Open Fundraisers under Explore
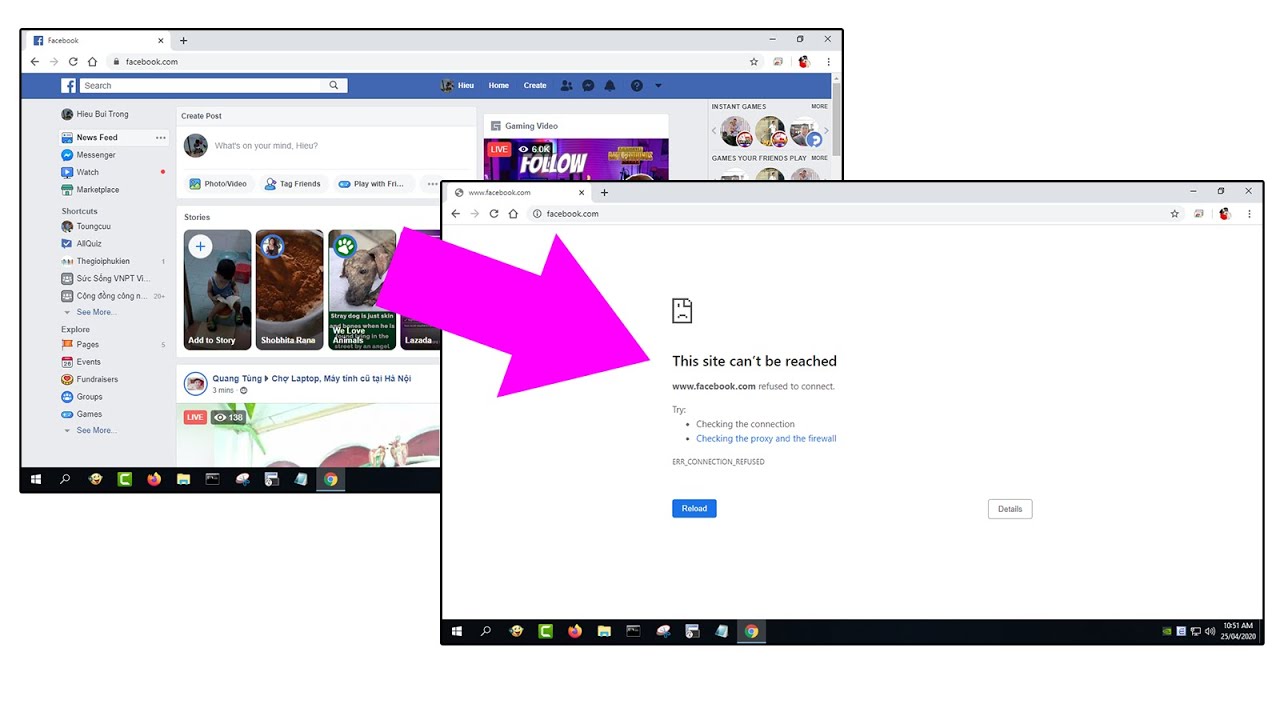 [90, 380]
